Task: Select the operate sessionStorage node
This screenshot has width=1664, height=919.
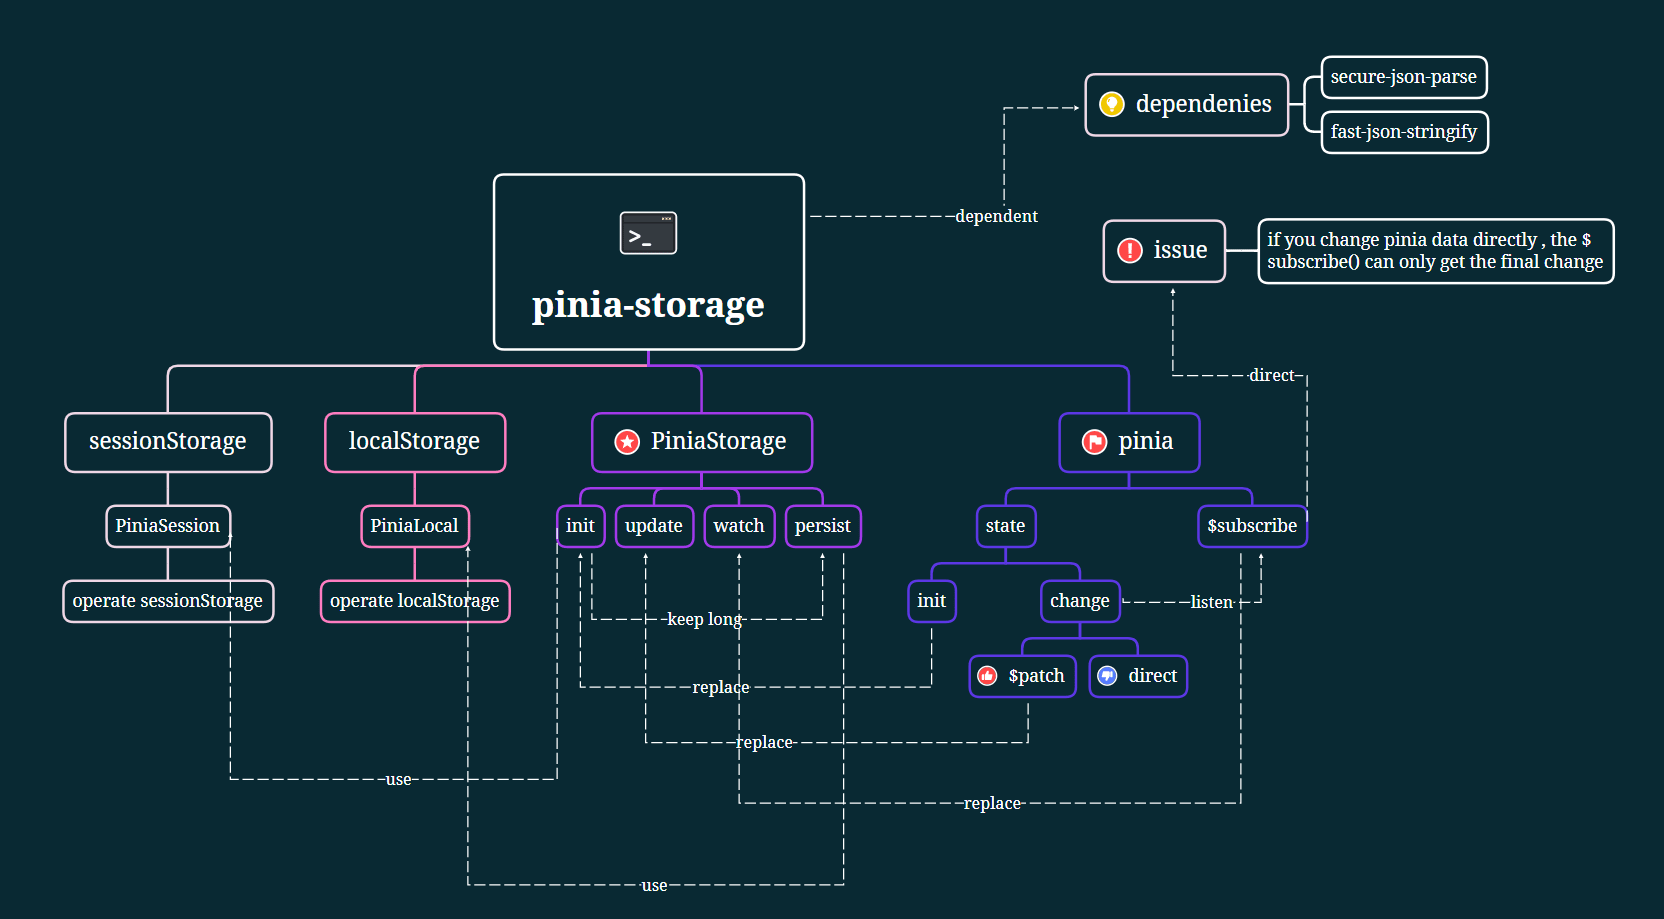Action: 168,601
